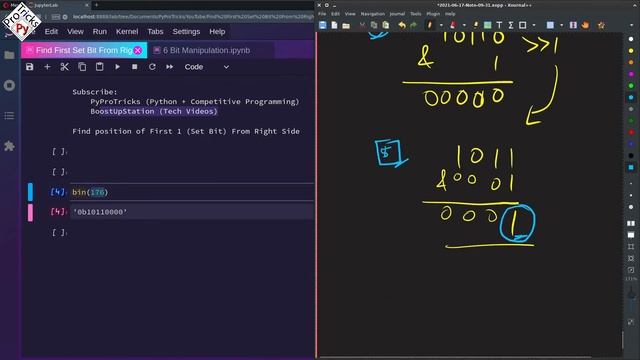
Task: Paste cells from clipboard in Jupyter toolbar
Action: (x=100, y=67)
